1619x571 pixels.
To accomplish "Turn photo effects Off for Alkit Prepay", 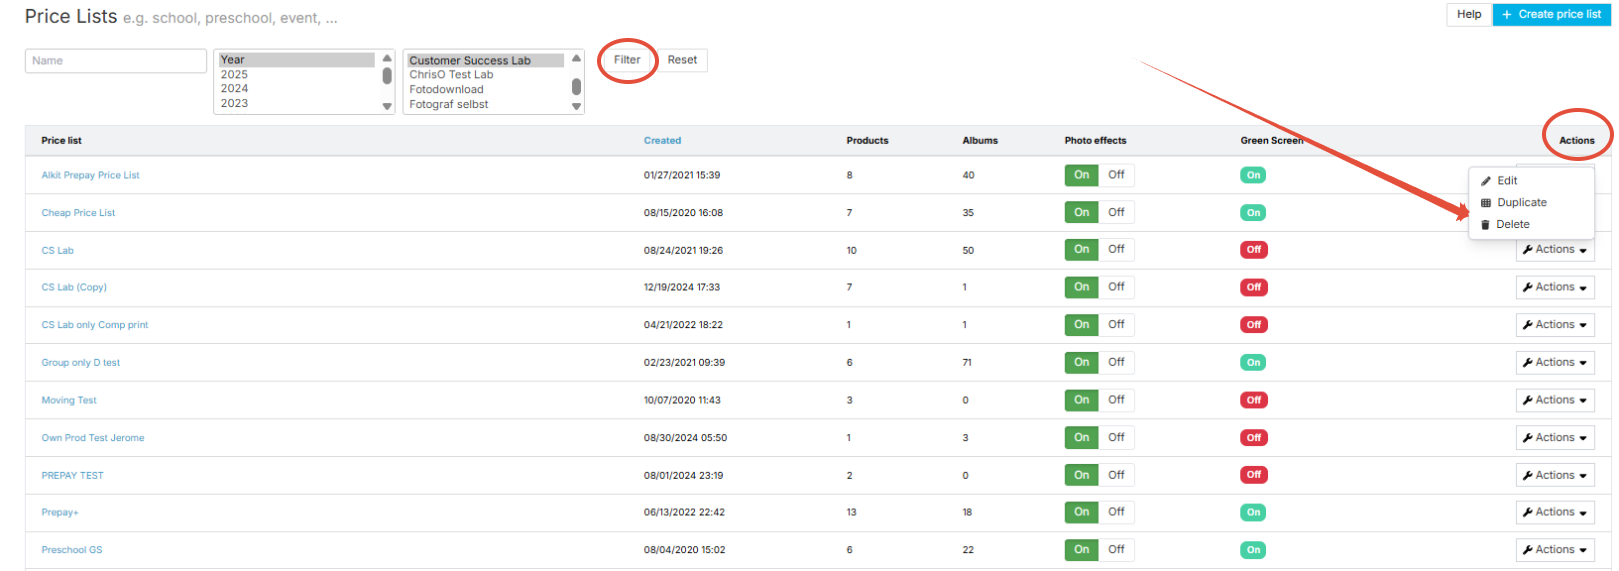I will point(1116,175).
